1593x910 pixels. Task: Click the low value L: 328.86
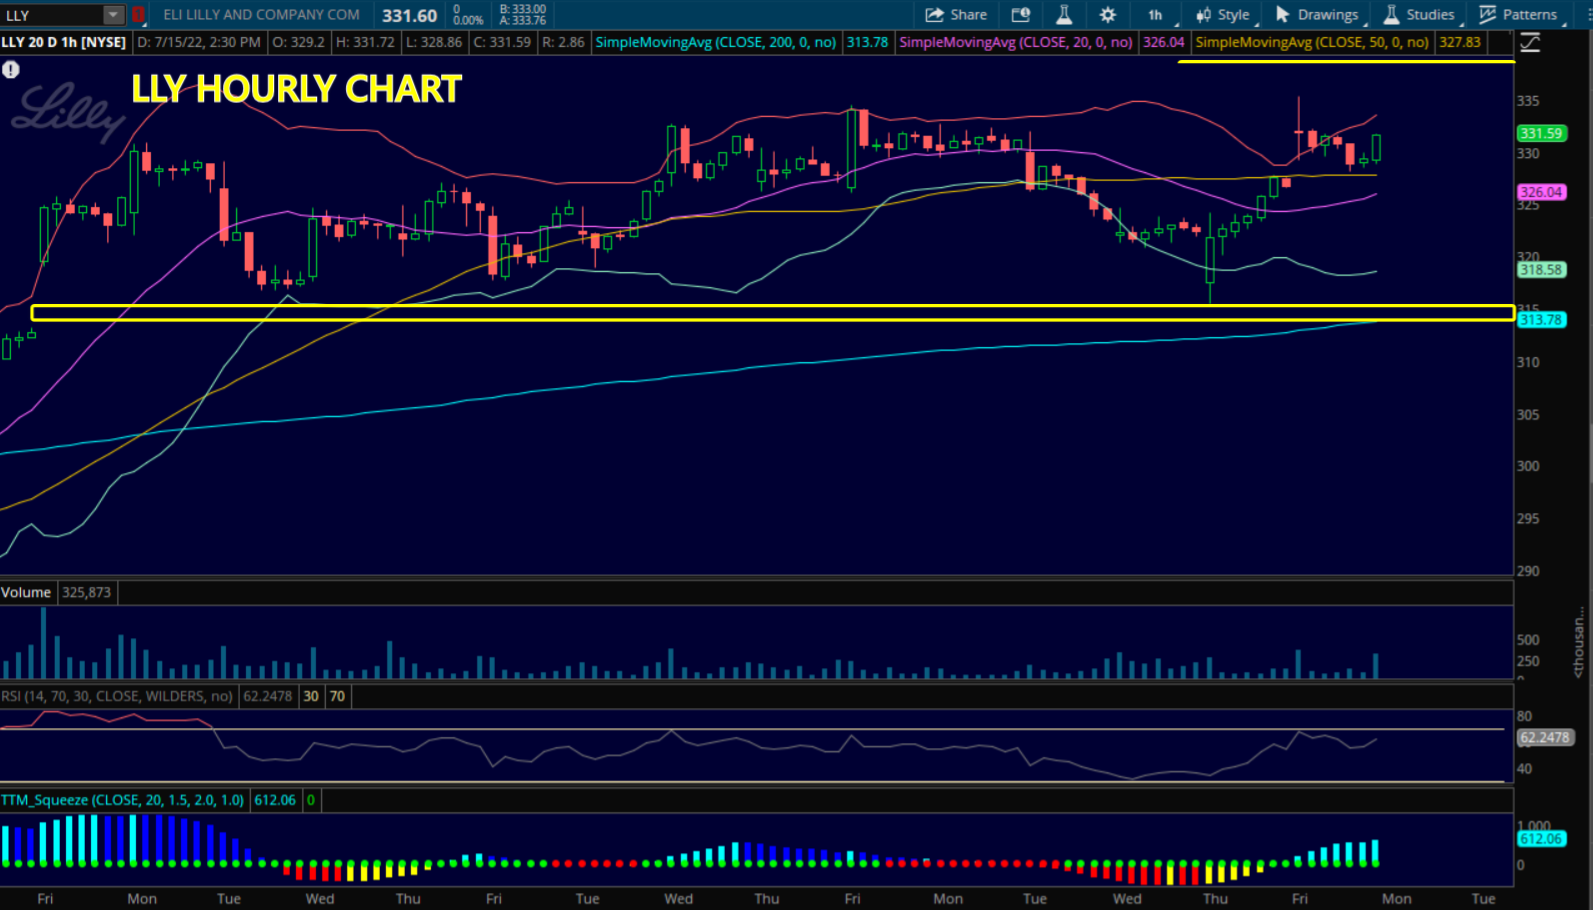[433, 42]
